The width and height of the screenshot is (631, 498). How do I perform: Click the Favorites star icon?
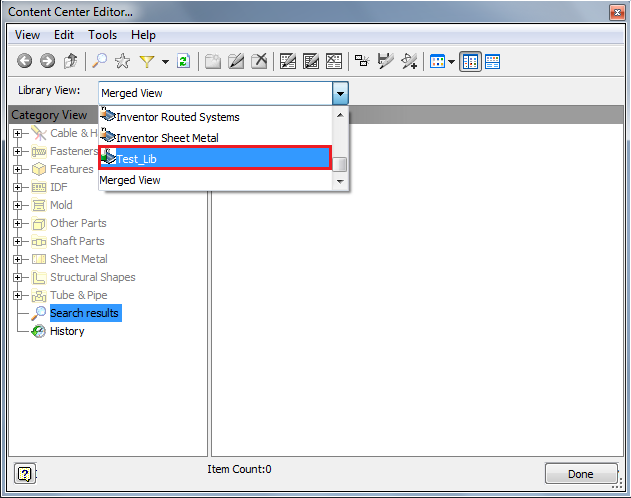122,61
